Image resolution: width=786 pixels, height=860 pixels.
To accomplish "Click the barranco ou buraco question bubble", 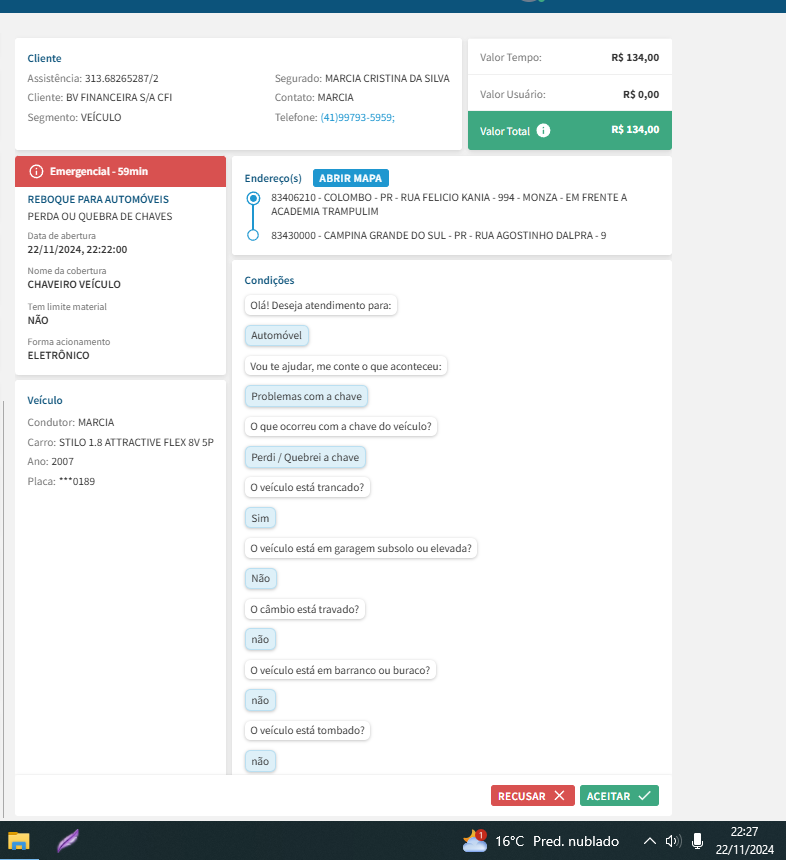I will (340, 670).
